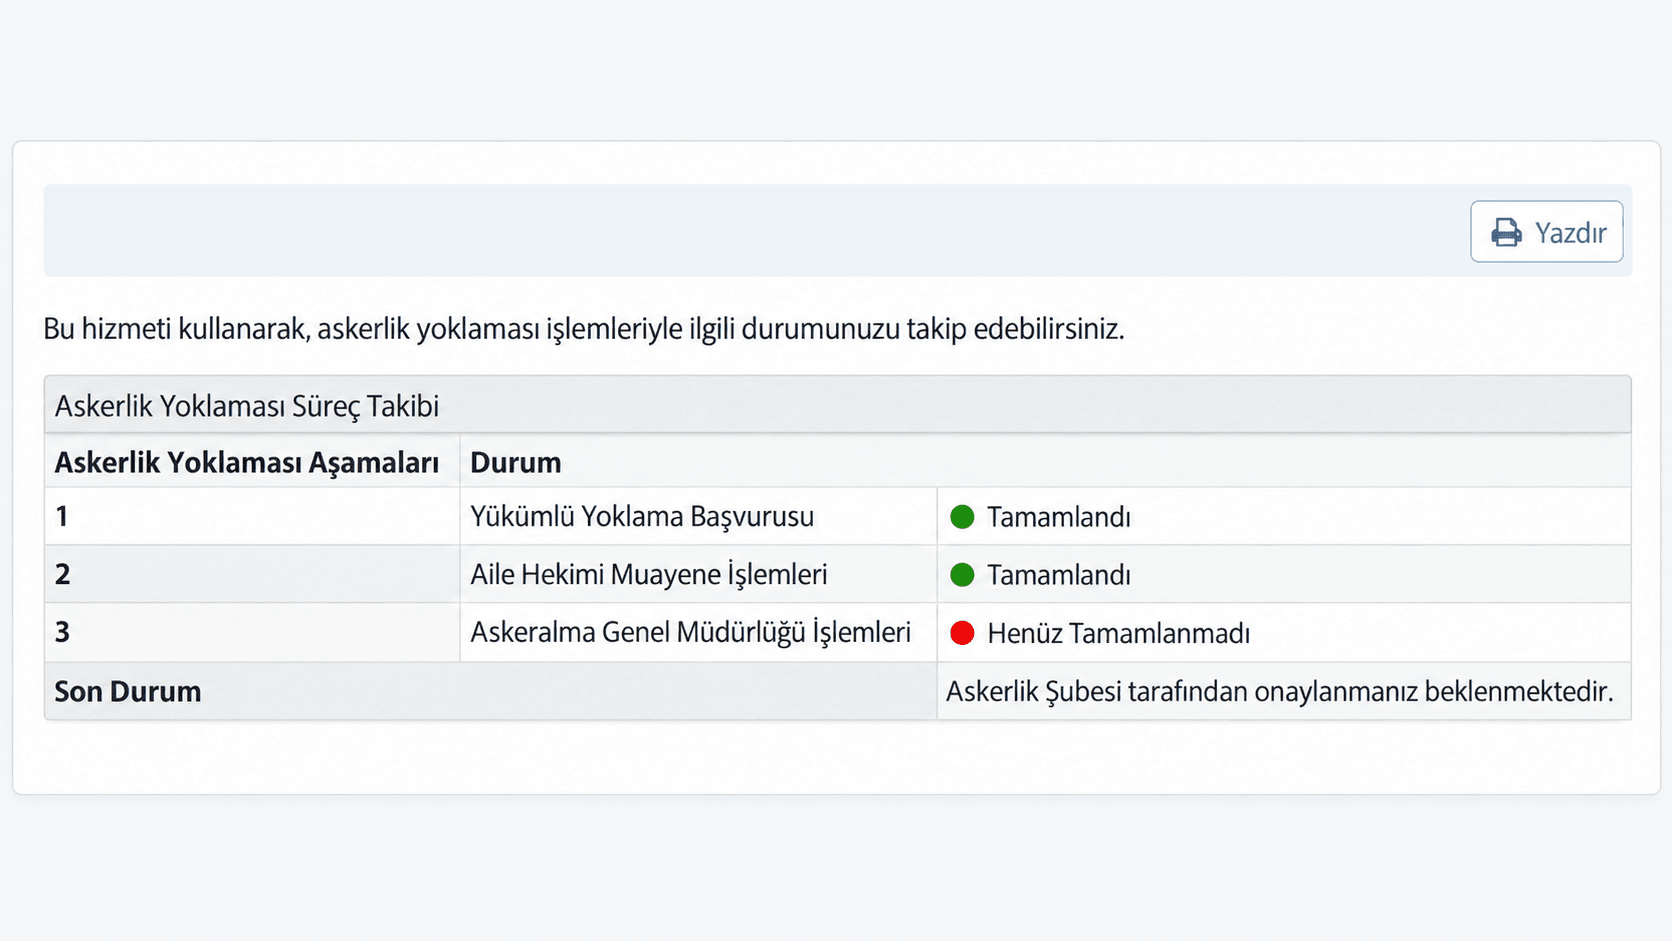Image resolution: width=1672 pixels, height=941 pixels.
Task: Select the 'Askeralma Genel Müdürlüğü İşlemleri' cell
Action: 698,632
